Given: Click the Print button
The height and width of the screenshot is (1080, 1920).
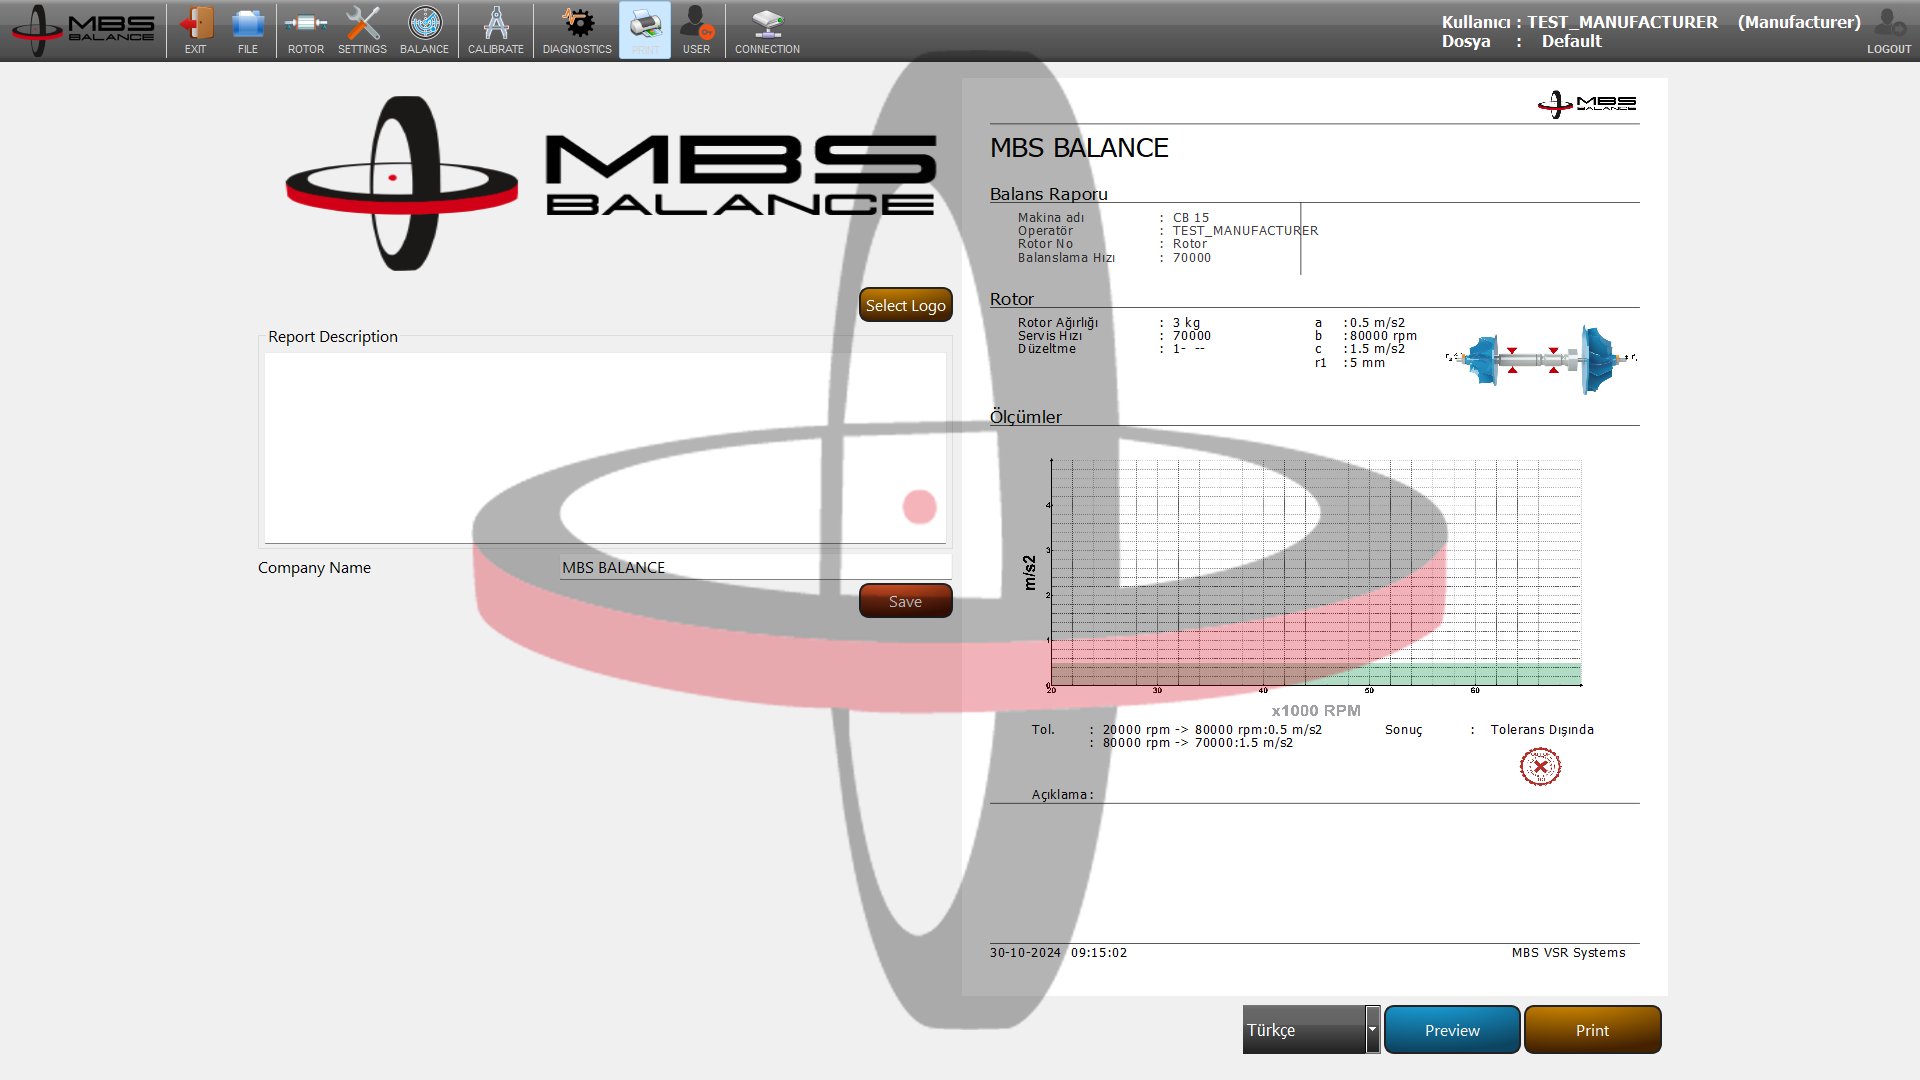Looking at the screenshot, I should (x=1591, y=1029).
